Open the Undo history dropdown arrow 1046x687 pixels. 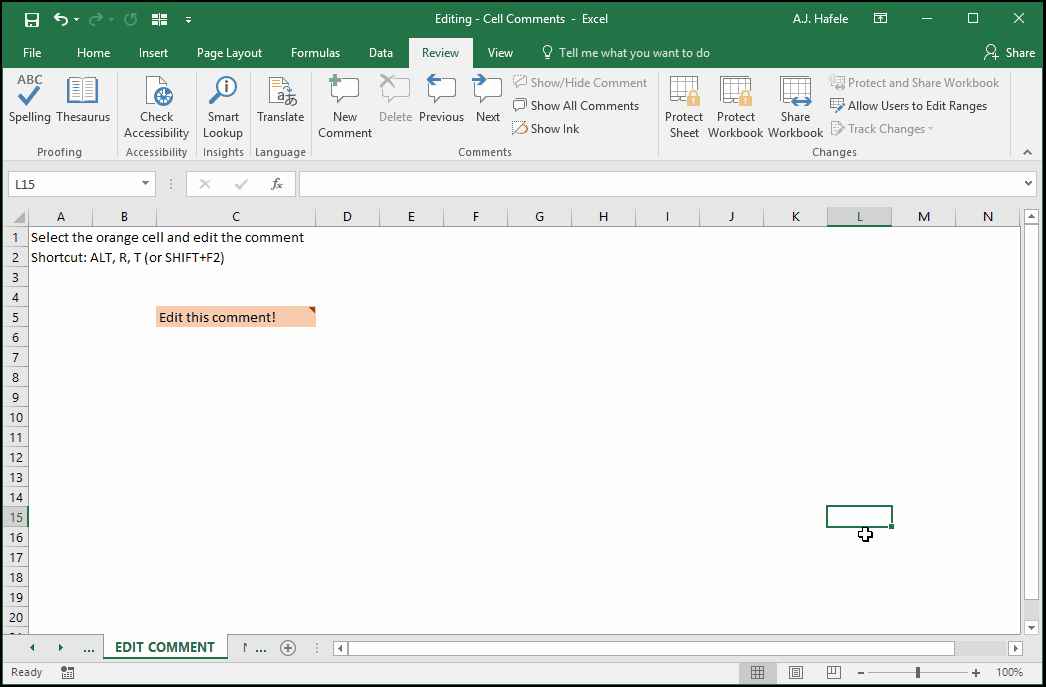pyautogui.click(x=77, y=20)
